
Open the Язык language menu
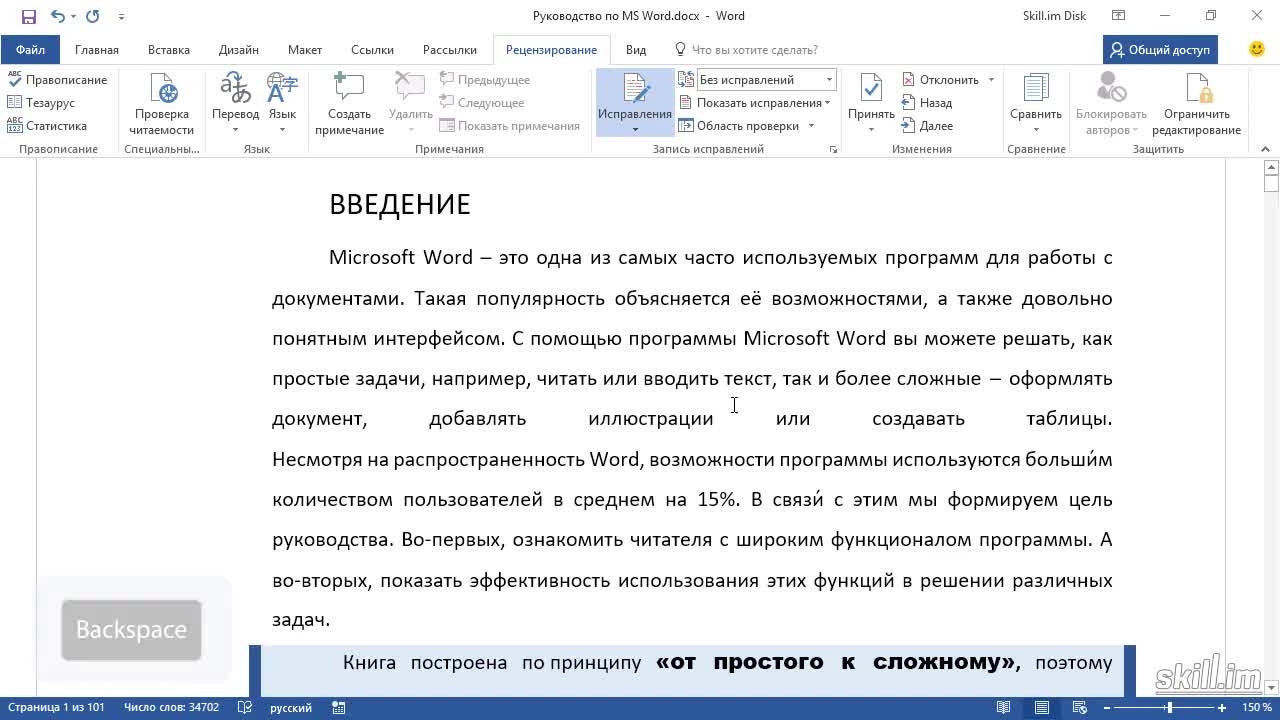282,104
